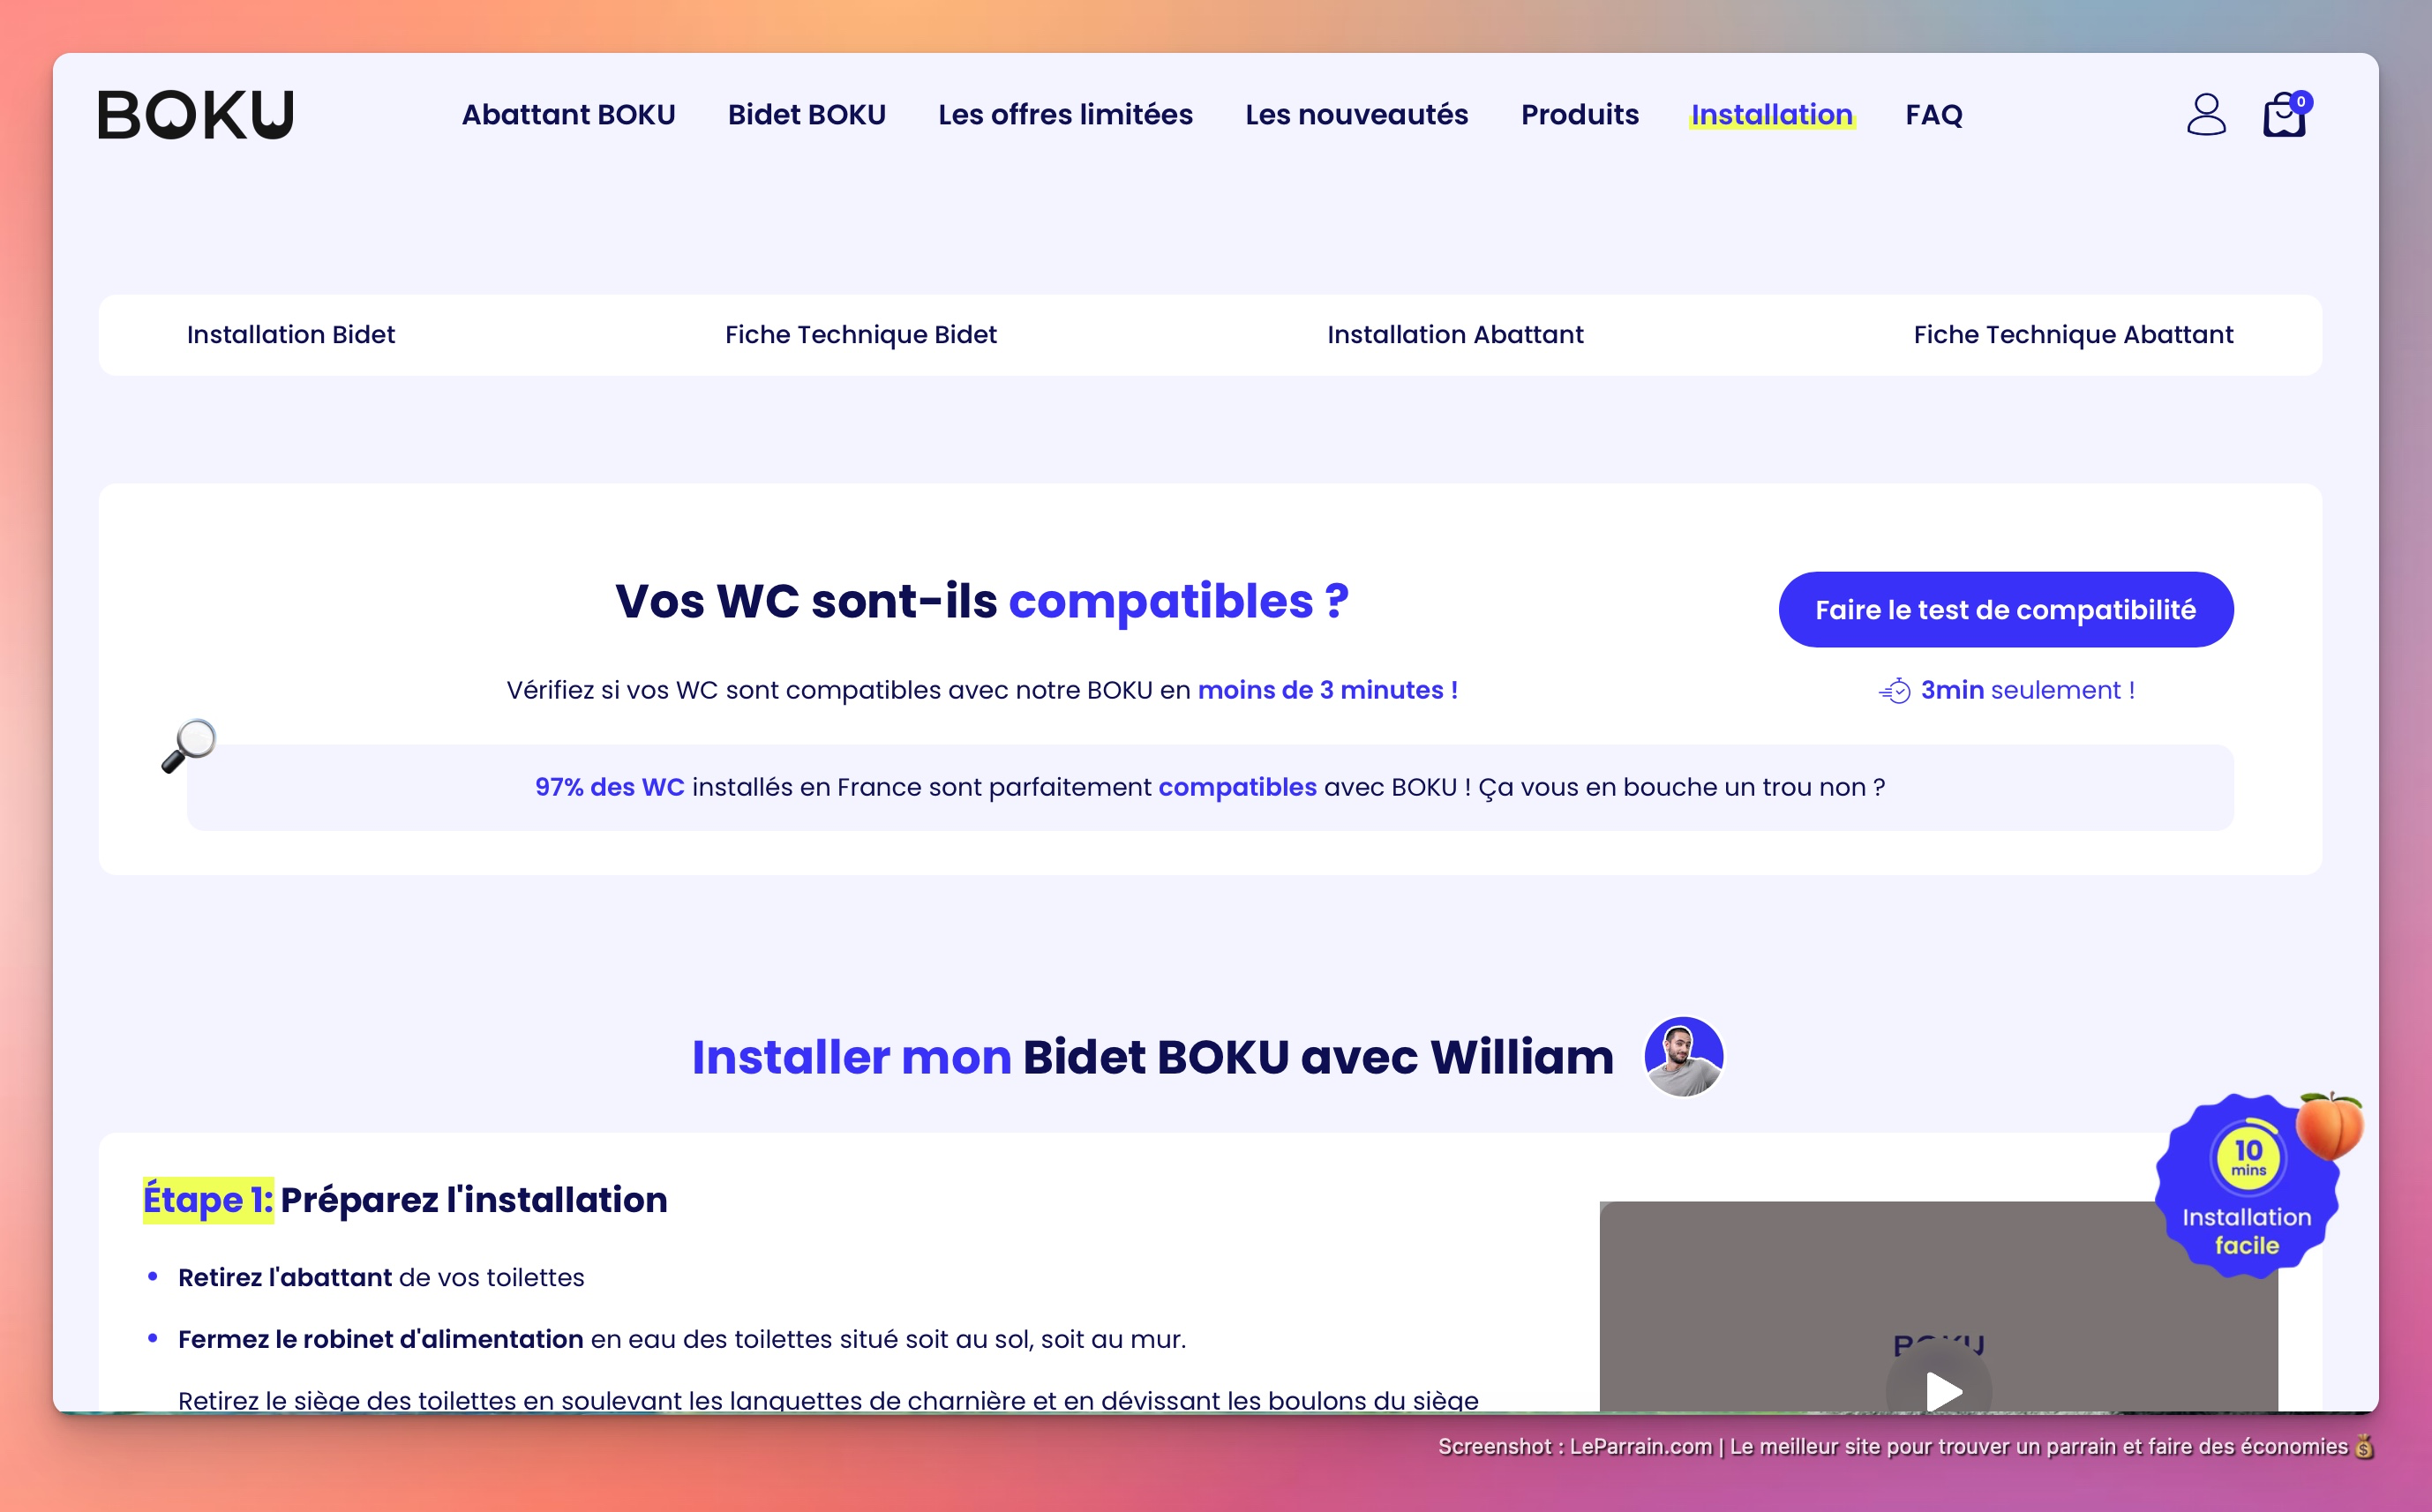Click the Produits navigation link
The width and height of the screenshot is (2432, 1512).
(x=1579, y=114)
